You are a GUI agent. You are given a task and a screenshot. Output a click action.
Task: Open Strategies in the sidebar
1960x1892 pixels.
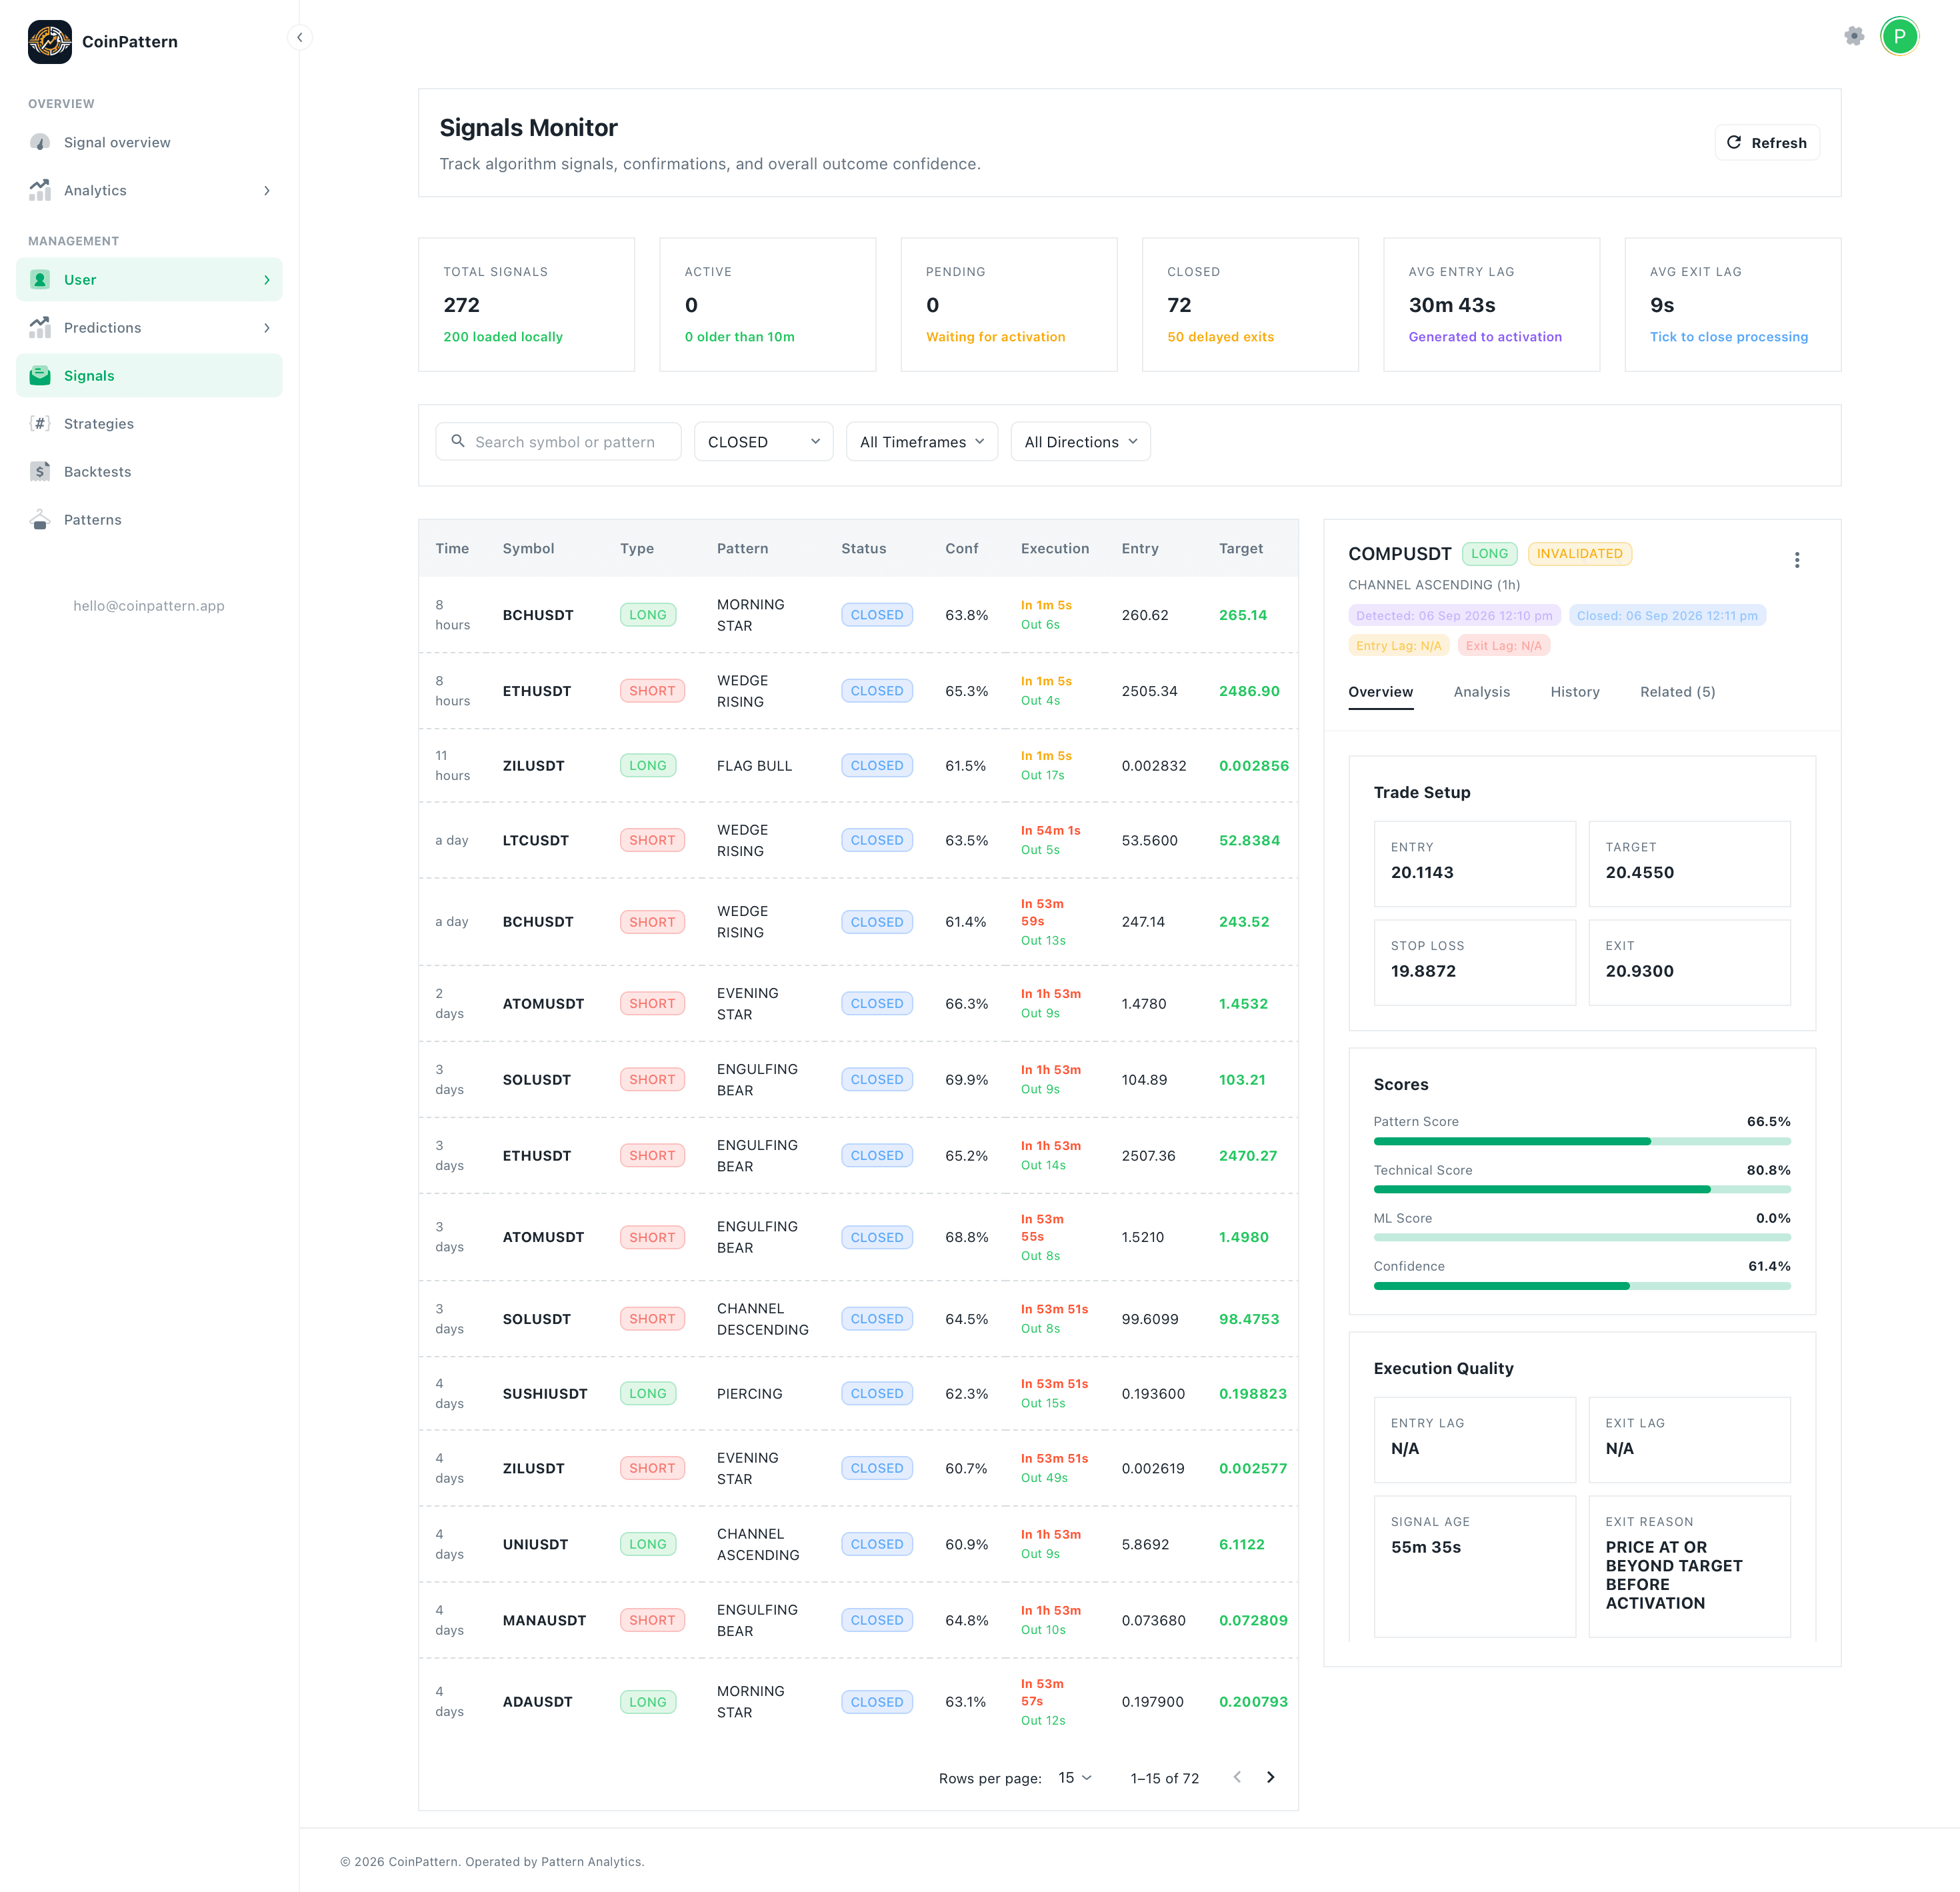(149, 424)
